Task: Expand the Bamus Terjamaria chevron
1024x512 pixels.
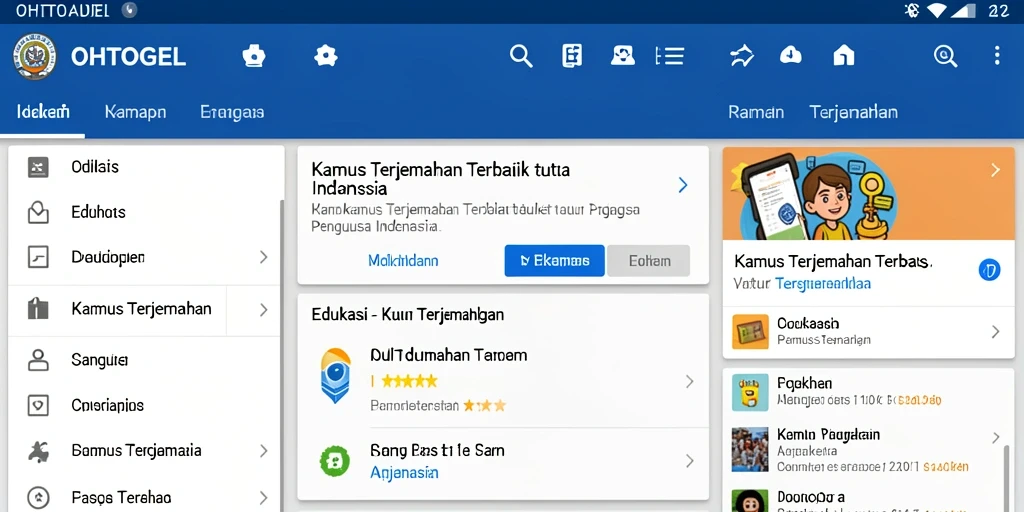Action: coord(263,451)
